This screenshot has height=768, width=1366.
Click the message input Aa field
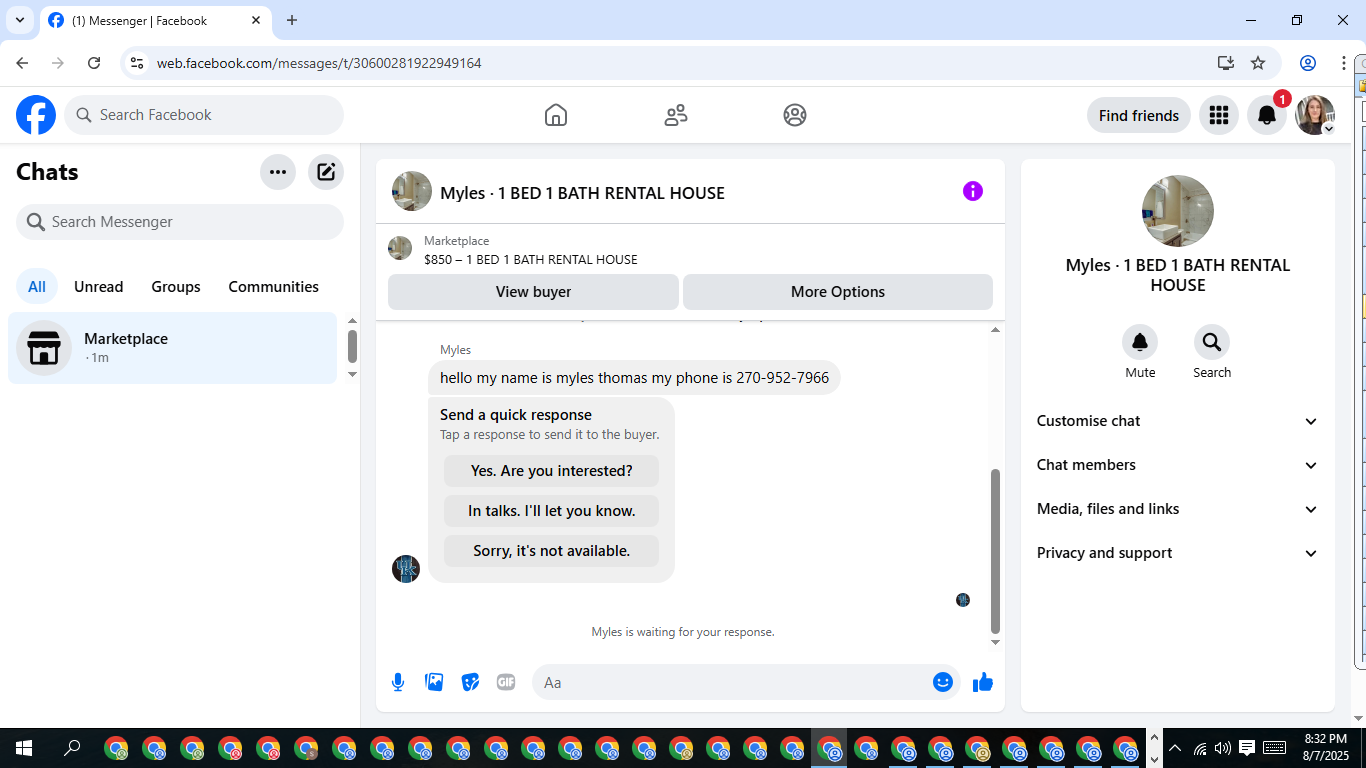746,682
